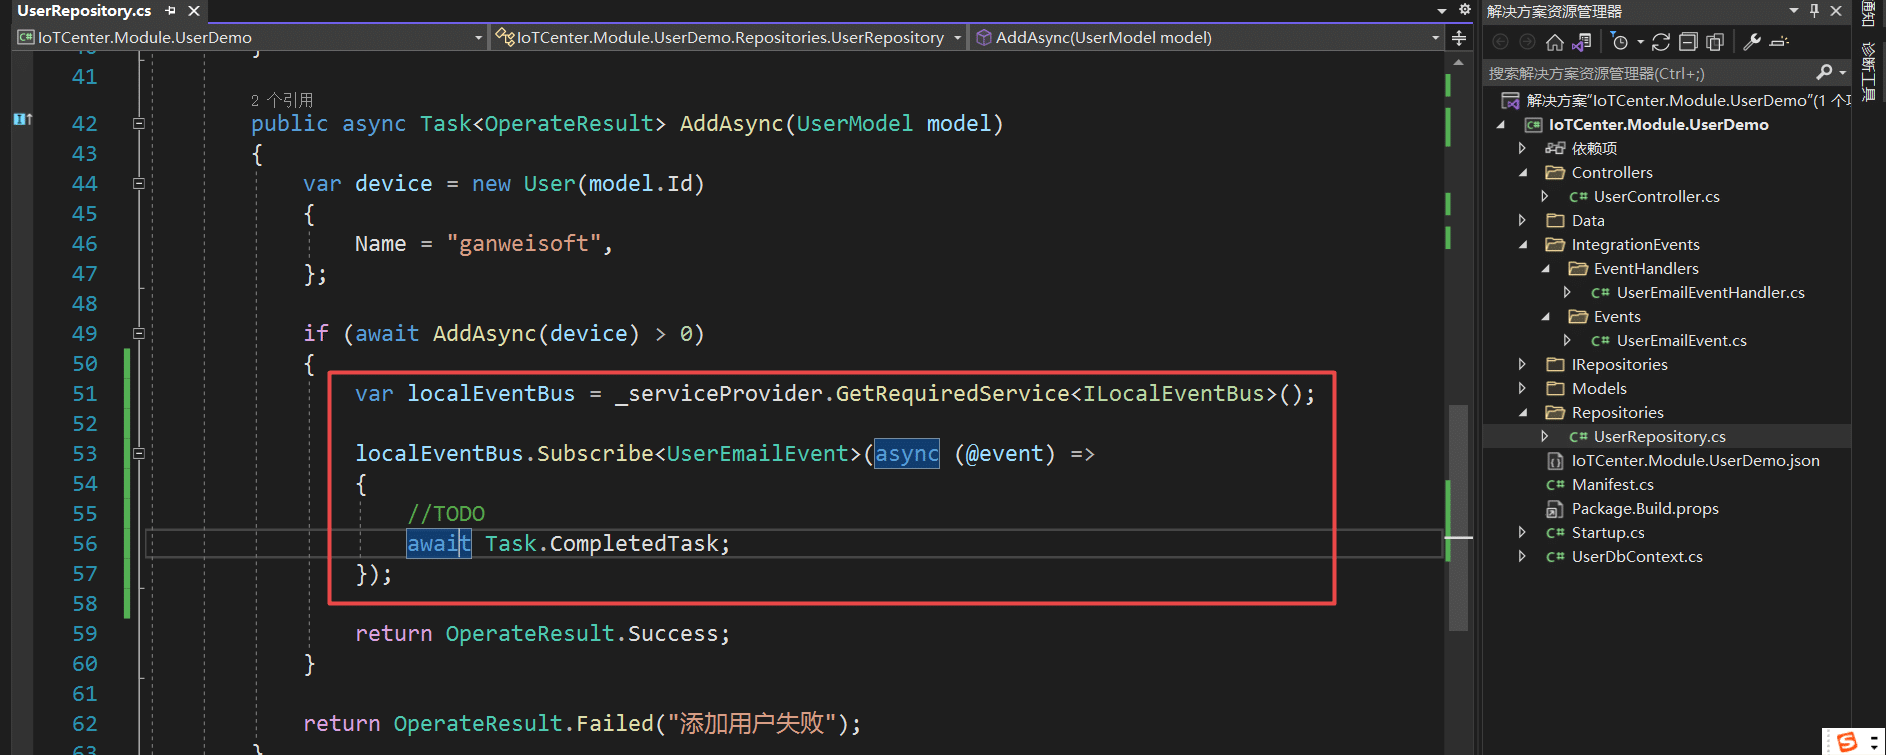Click the '2 个引用' references CodeLens link
The image size is (1886, 755).
point(282,100)
